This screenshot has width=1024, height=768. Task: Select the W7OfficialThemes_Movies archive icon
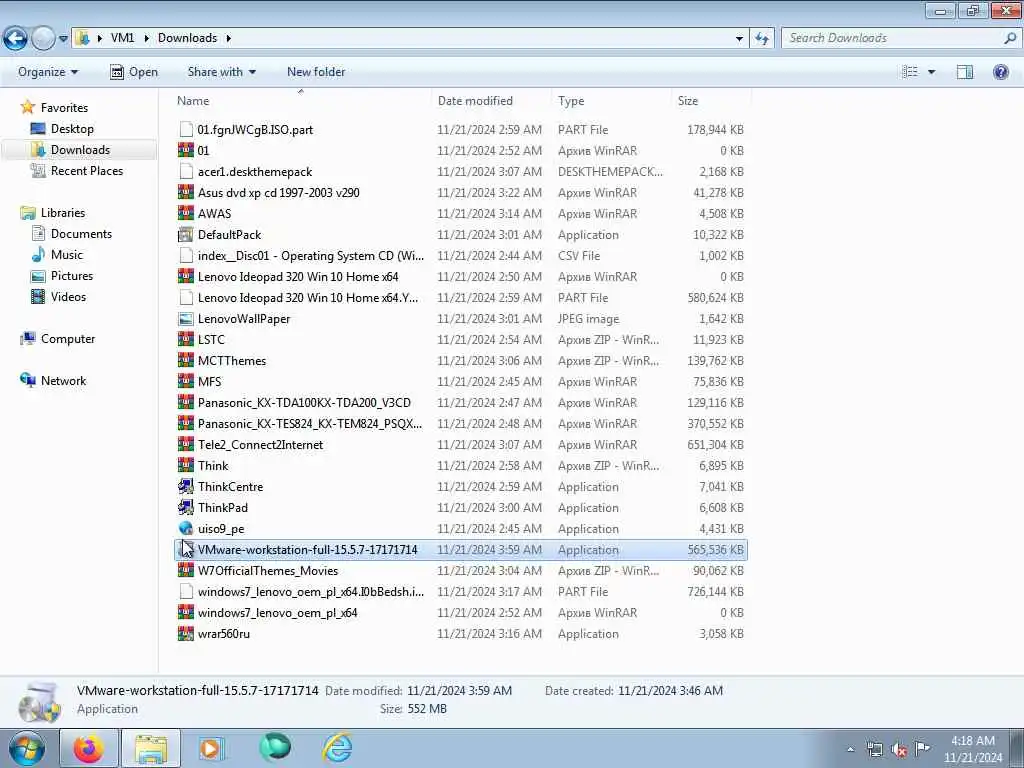point(186,571)
